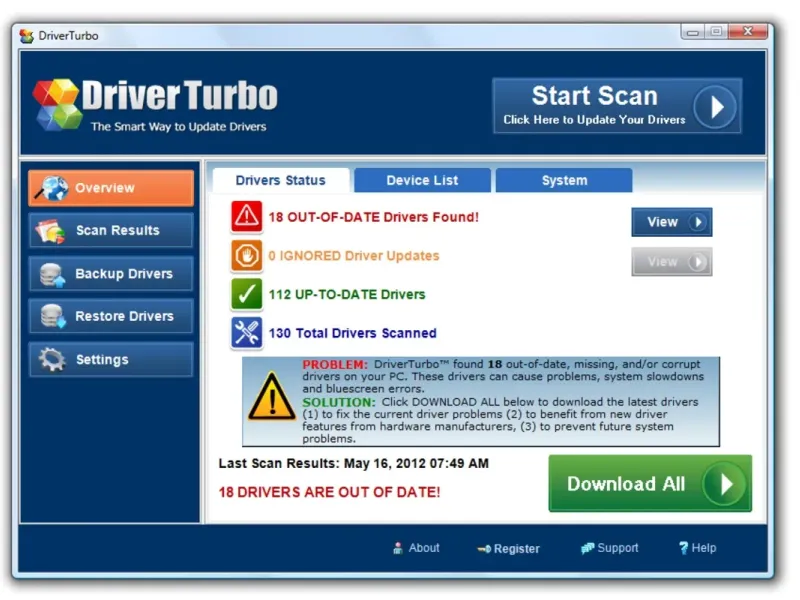The height and width of the screenshot is (600, 800).
Task: Switch to the System tab
Action: click(x=564, y=181)
